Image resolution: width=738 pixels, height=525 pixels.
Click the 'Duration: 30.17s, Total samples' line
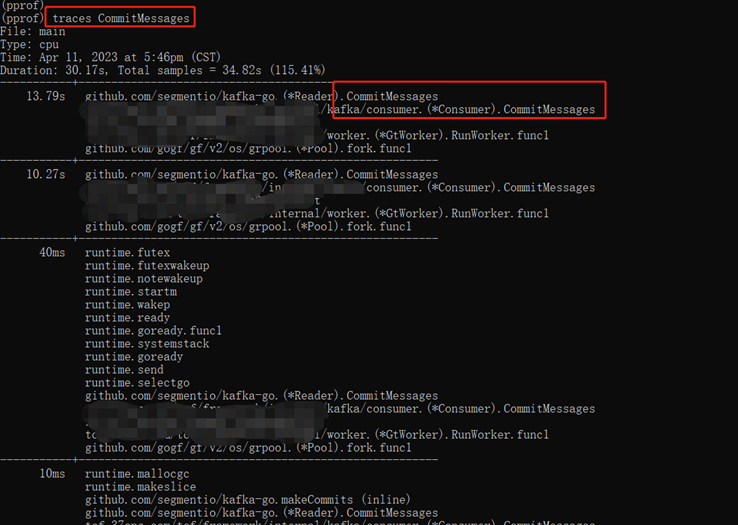162,71
